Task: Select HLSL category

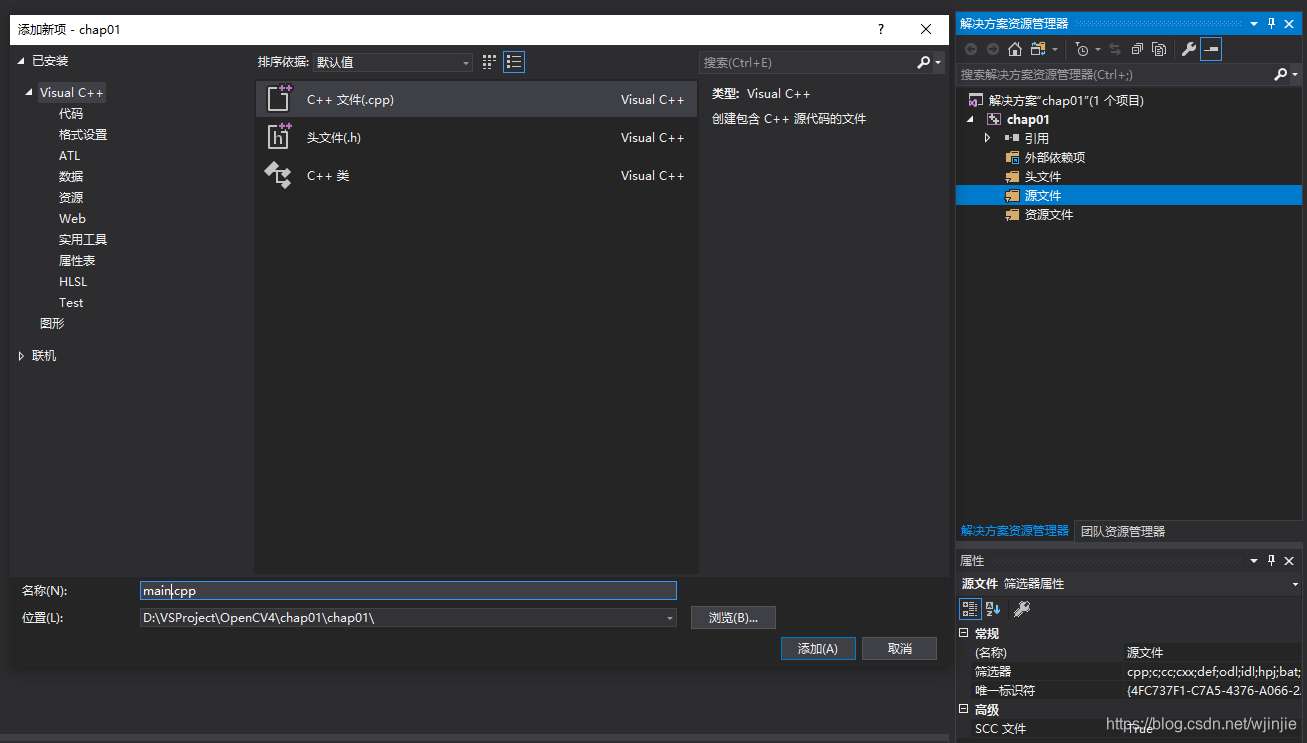Action: [73, 282]
